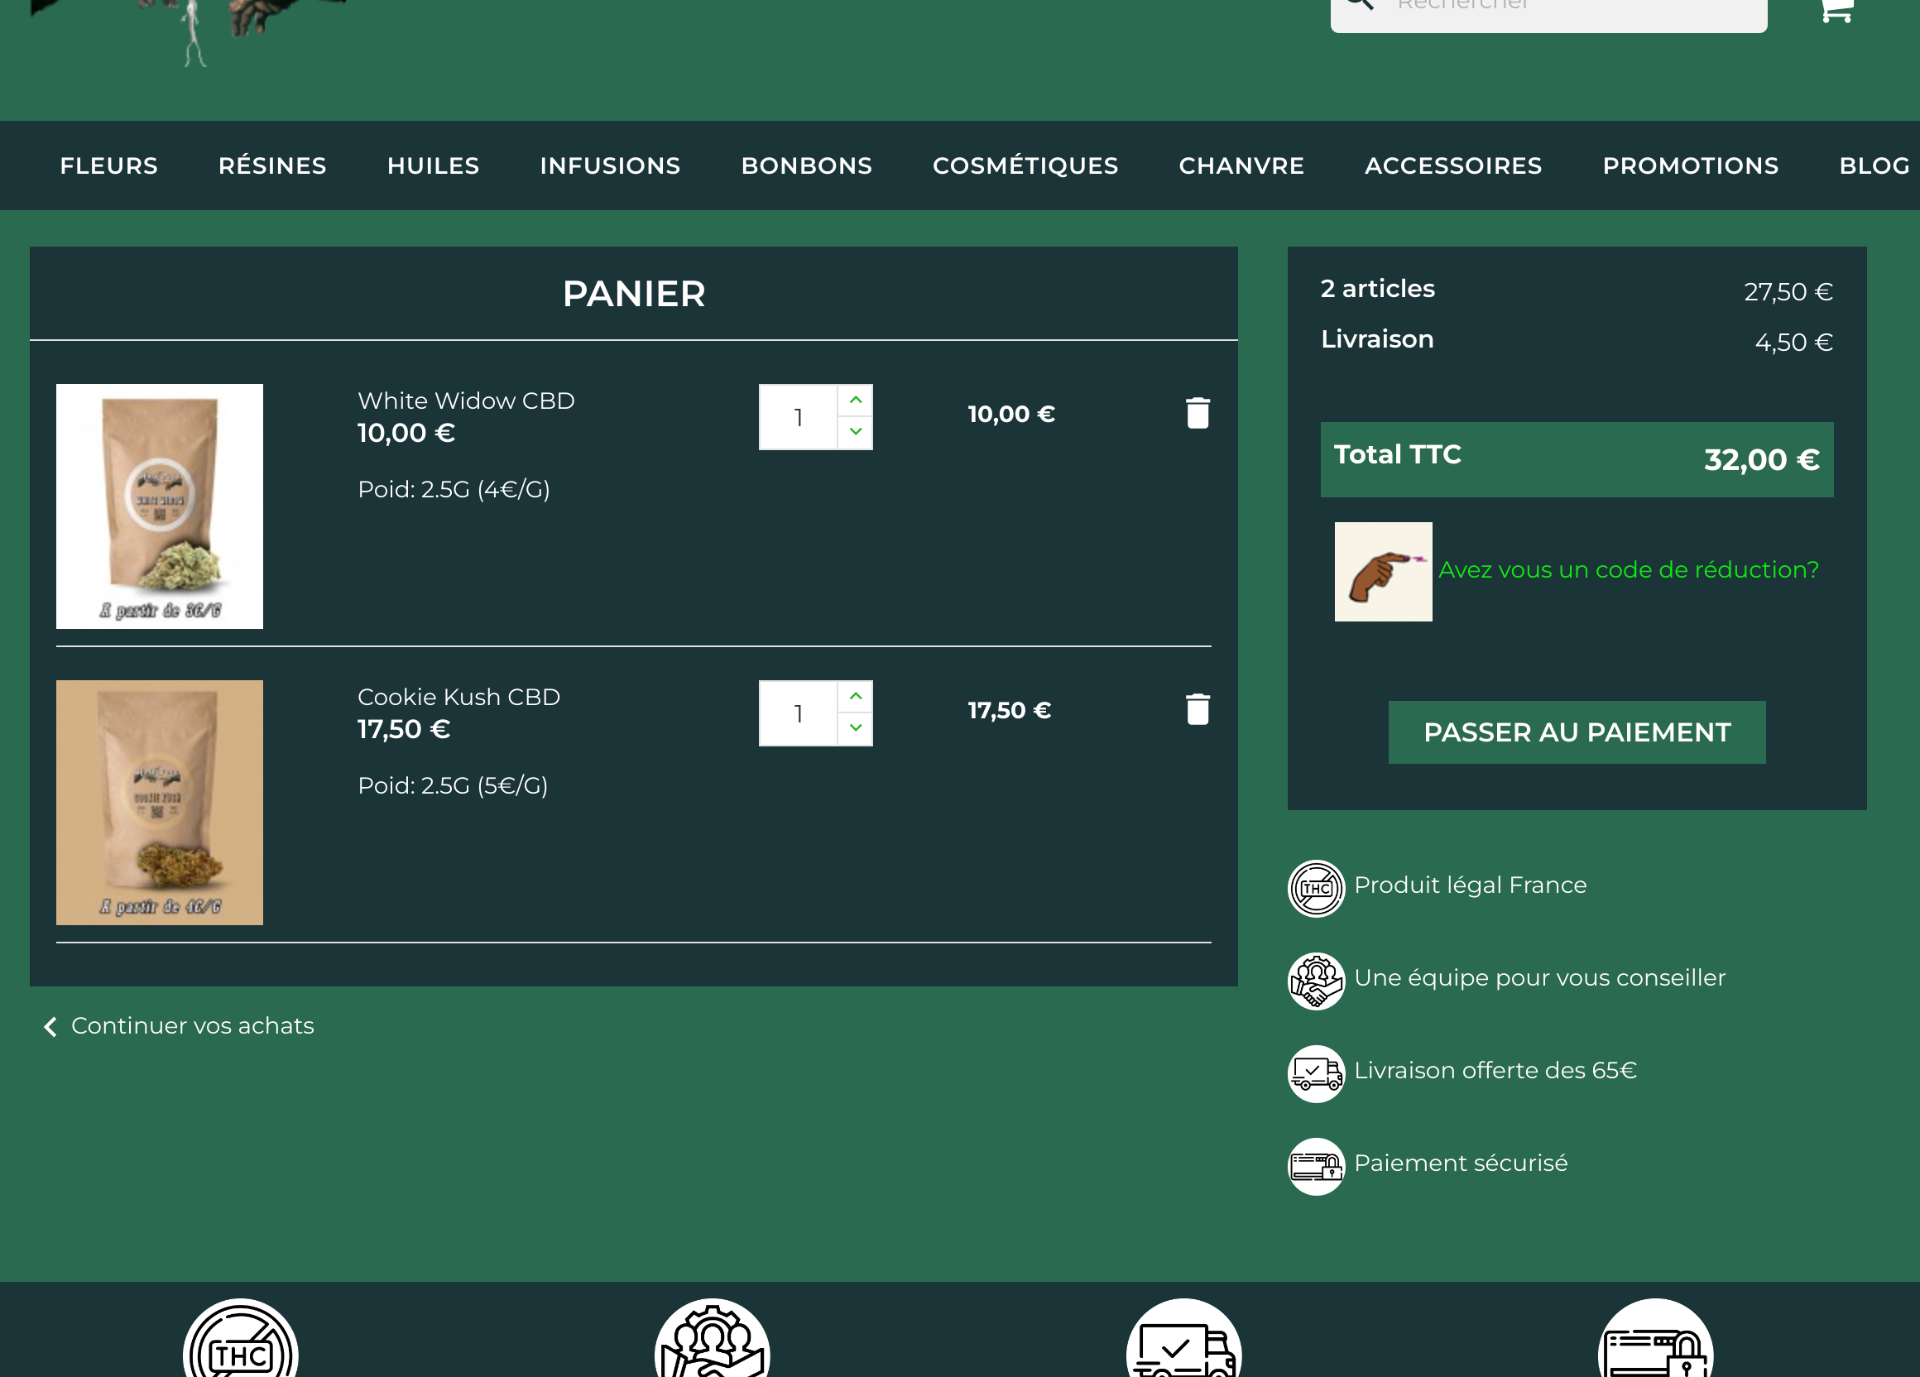1920x1377 pixels.
Task: Increase Cookie Kush CBD quantity by one
Action: tap(855, 696)
